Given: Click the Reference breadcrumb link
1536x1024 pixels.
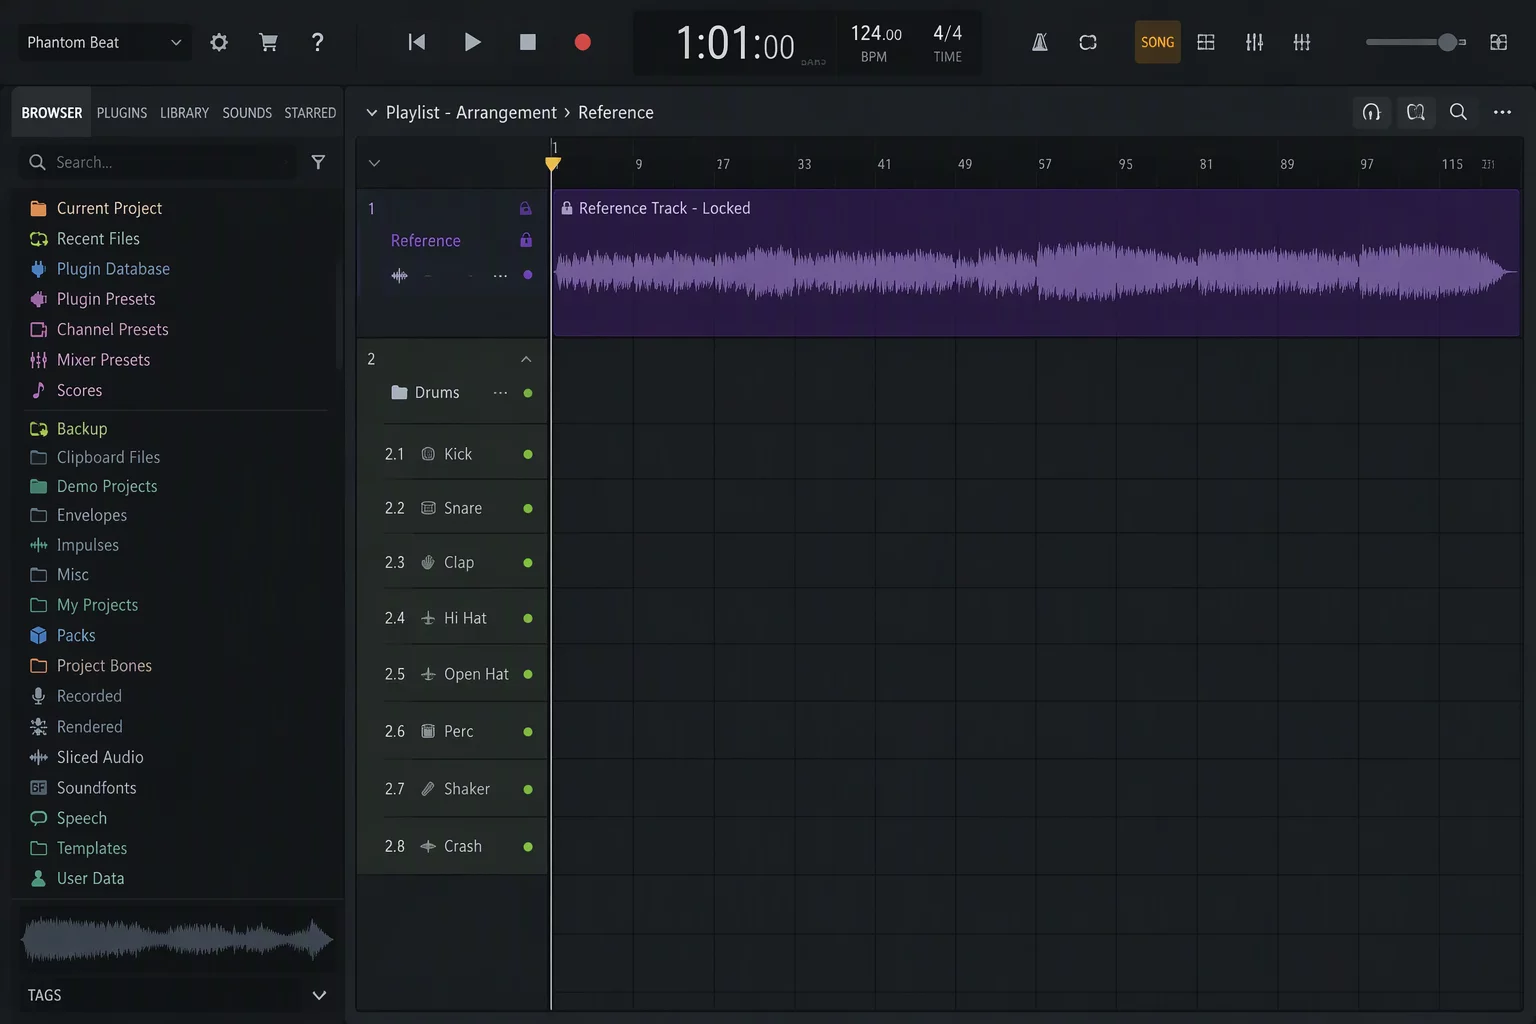Looking at the screenshot, I should coord(616,113).
